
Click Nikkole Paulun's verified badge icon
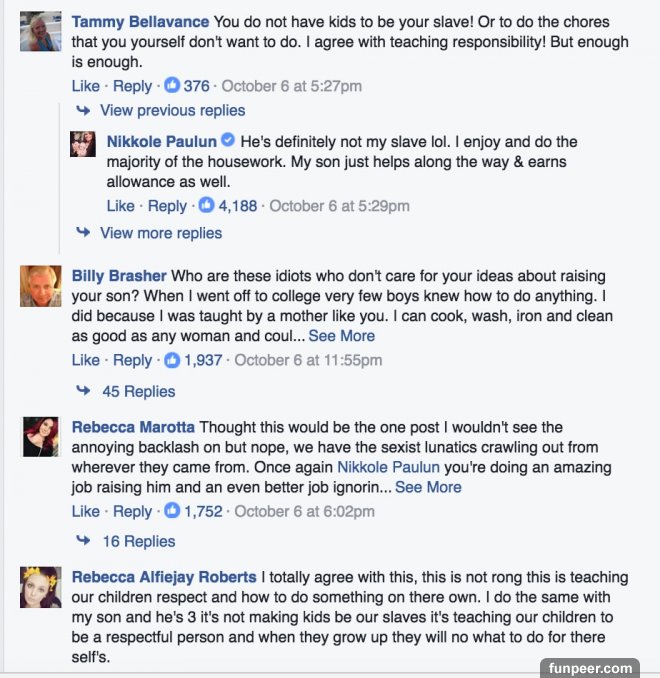228,141
